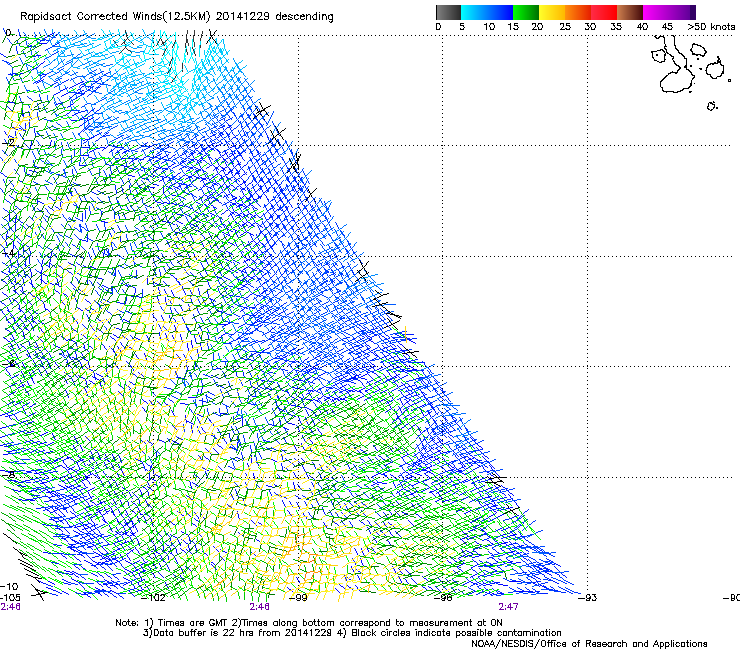Click the 'Rapidscat Corrected Winds(12.5KM)' title
Viewport: 740px width, 650px height.
pos(115,17)
